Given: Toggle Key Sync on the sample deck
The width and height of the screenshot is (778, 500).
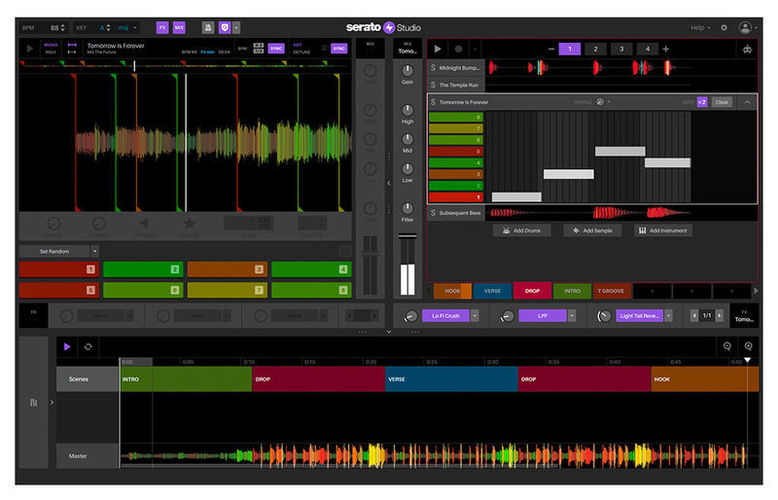Looking at the screenshot, I should [339, 48].
